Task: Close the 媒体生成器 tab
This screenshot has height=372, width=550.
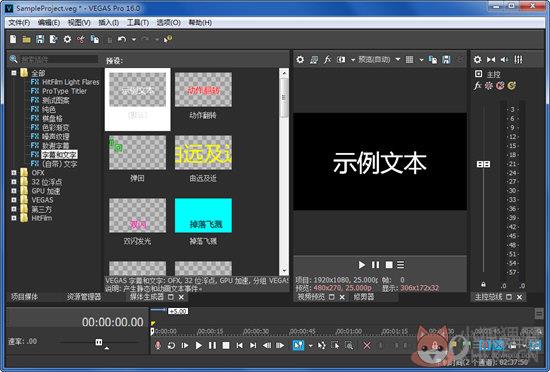Action: (x=181, y=297)
